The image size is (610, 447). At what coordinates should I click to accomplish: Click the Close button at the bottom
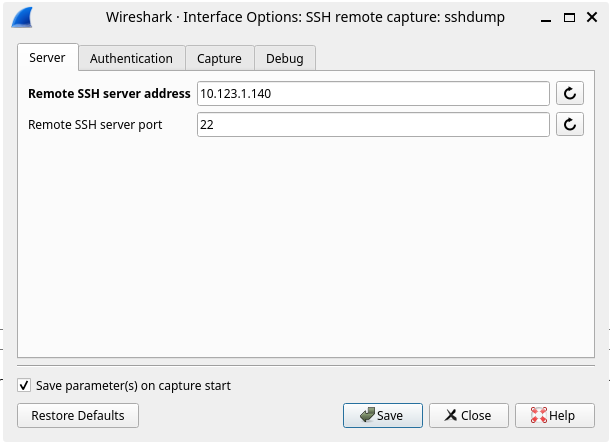468,415
